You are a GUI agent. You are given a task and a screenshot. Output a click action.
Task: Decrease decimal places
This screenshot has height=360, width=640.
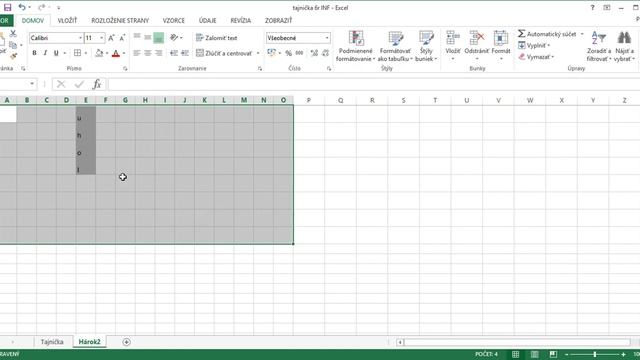tap(325, 53)
